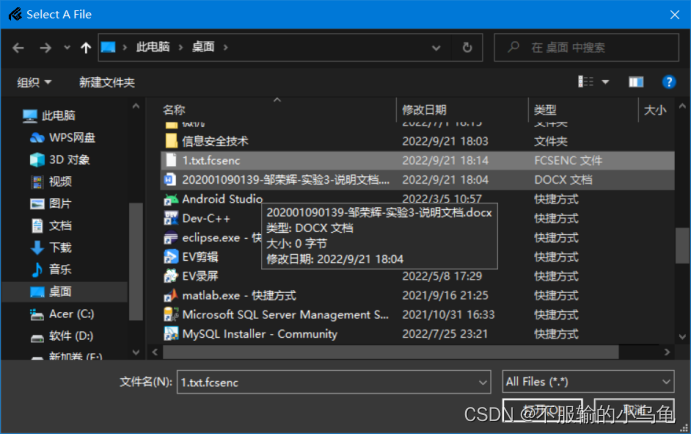Click the 文件名 input field
Screen dimensions: 692x434
coord(327,382)
